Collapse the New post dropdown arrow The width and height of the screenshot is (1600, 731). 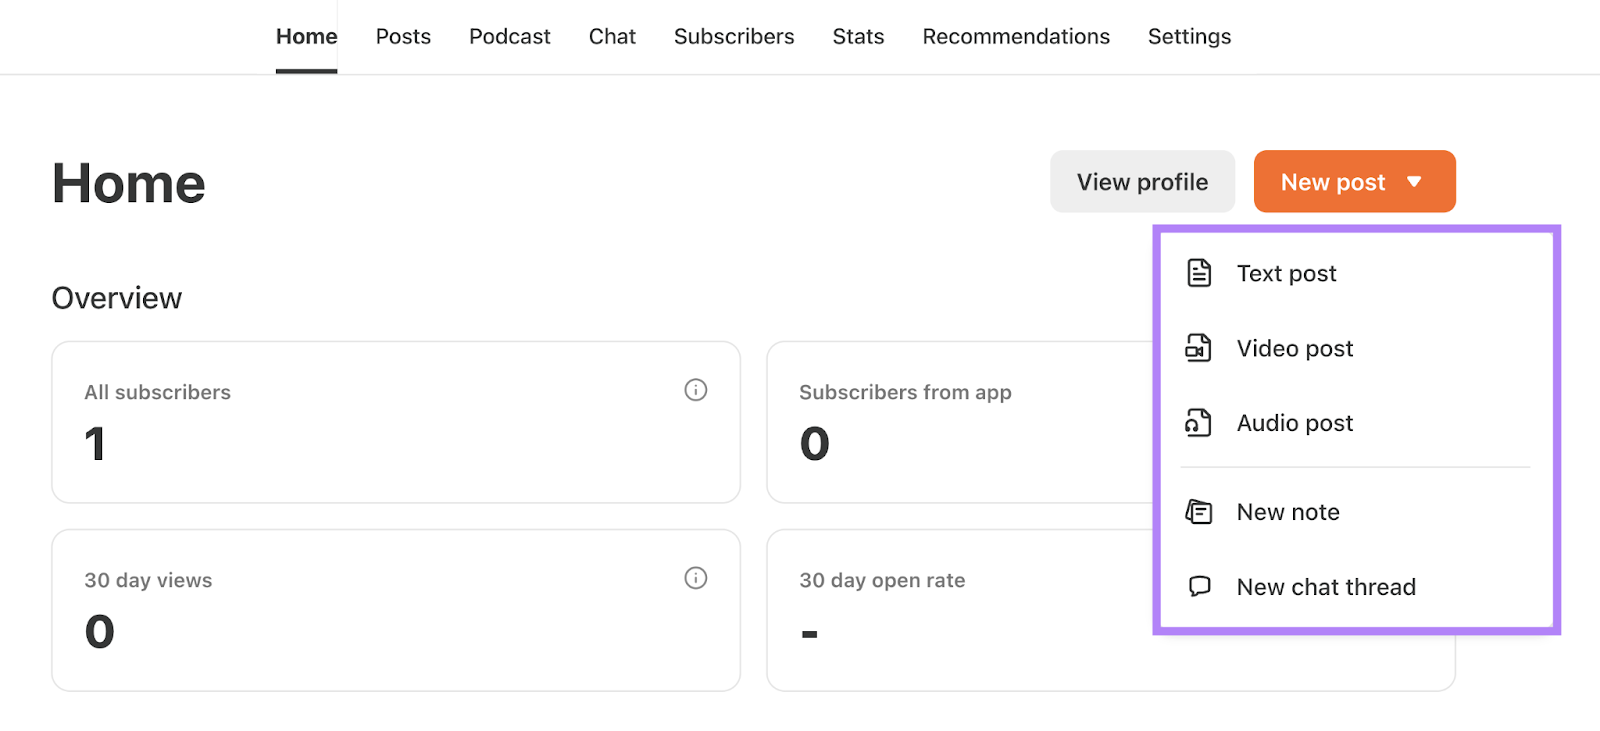pyautogui.click(x=1414, y=182)
